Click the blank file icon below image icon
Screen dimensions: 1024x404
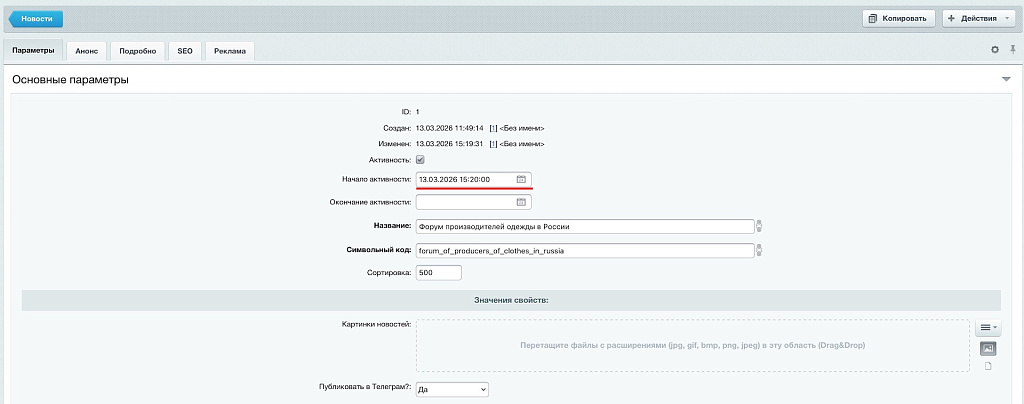988,366
